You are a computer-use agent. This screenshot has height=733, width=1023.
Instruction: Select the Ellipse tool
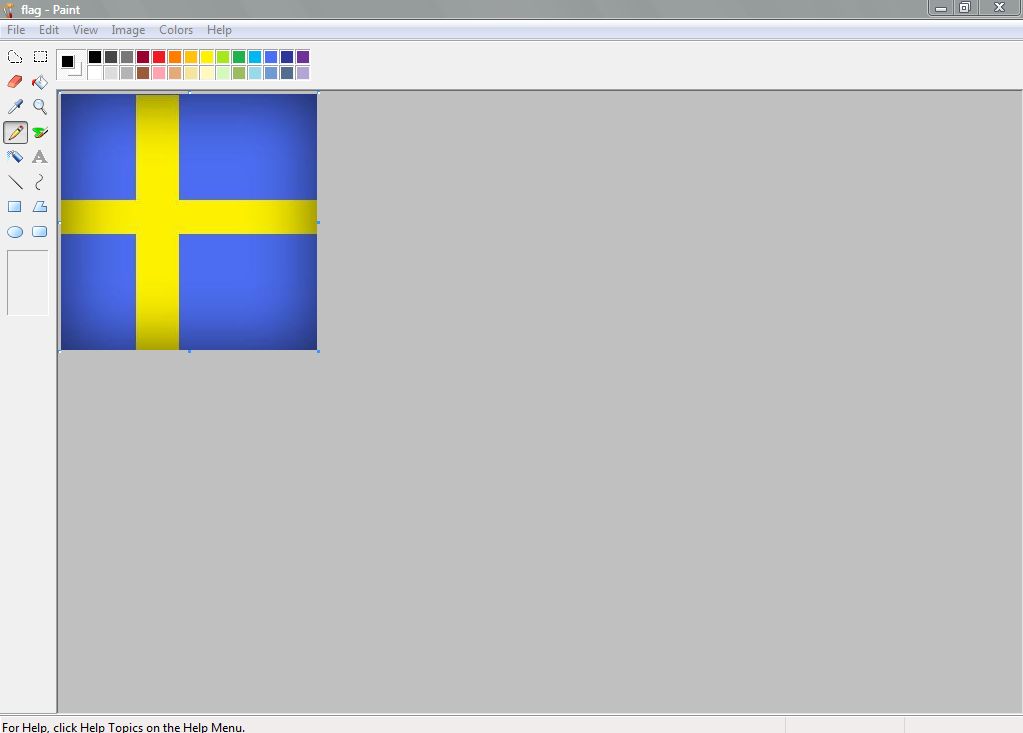[x=15, y=231]
